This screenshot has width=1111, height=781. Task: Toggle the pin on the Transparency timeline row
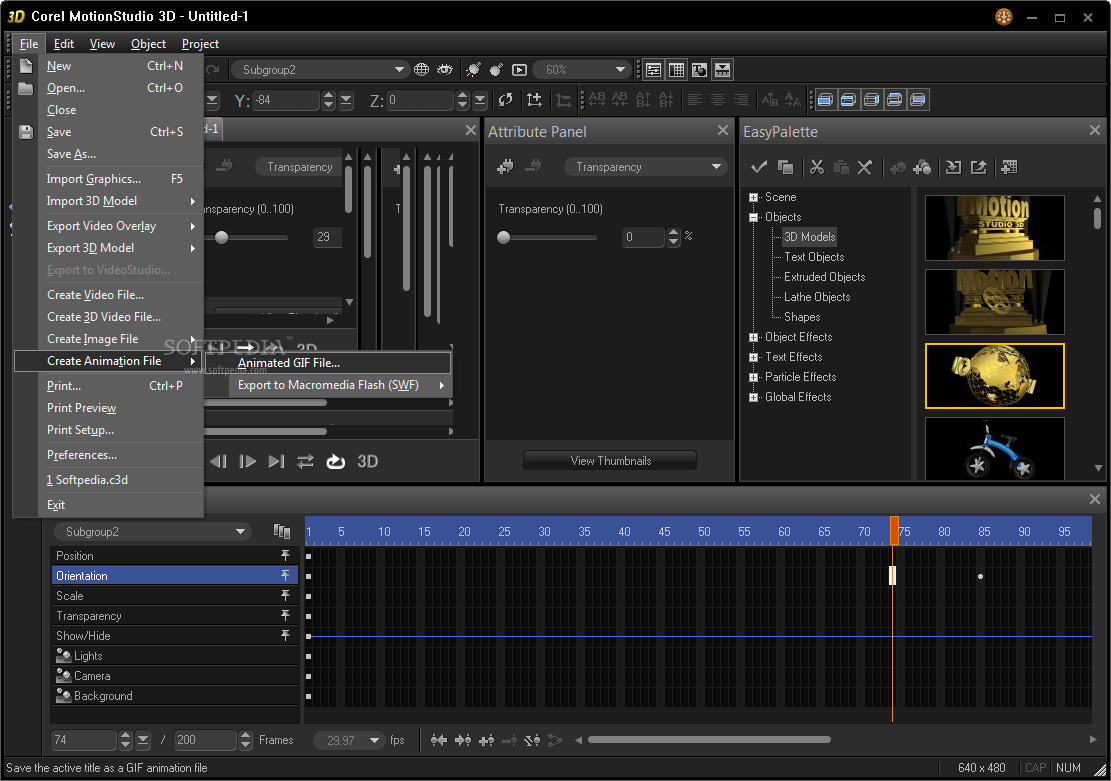tap(286, 615)
